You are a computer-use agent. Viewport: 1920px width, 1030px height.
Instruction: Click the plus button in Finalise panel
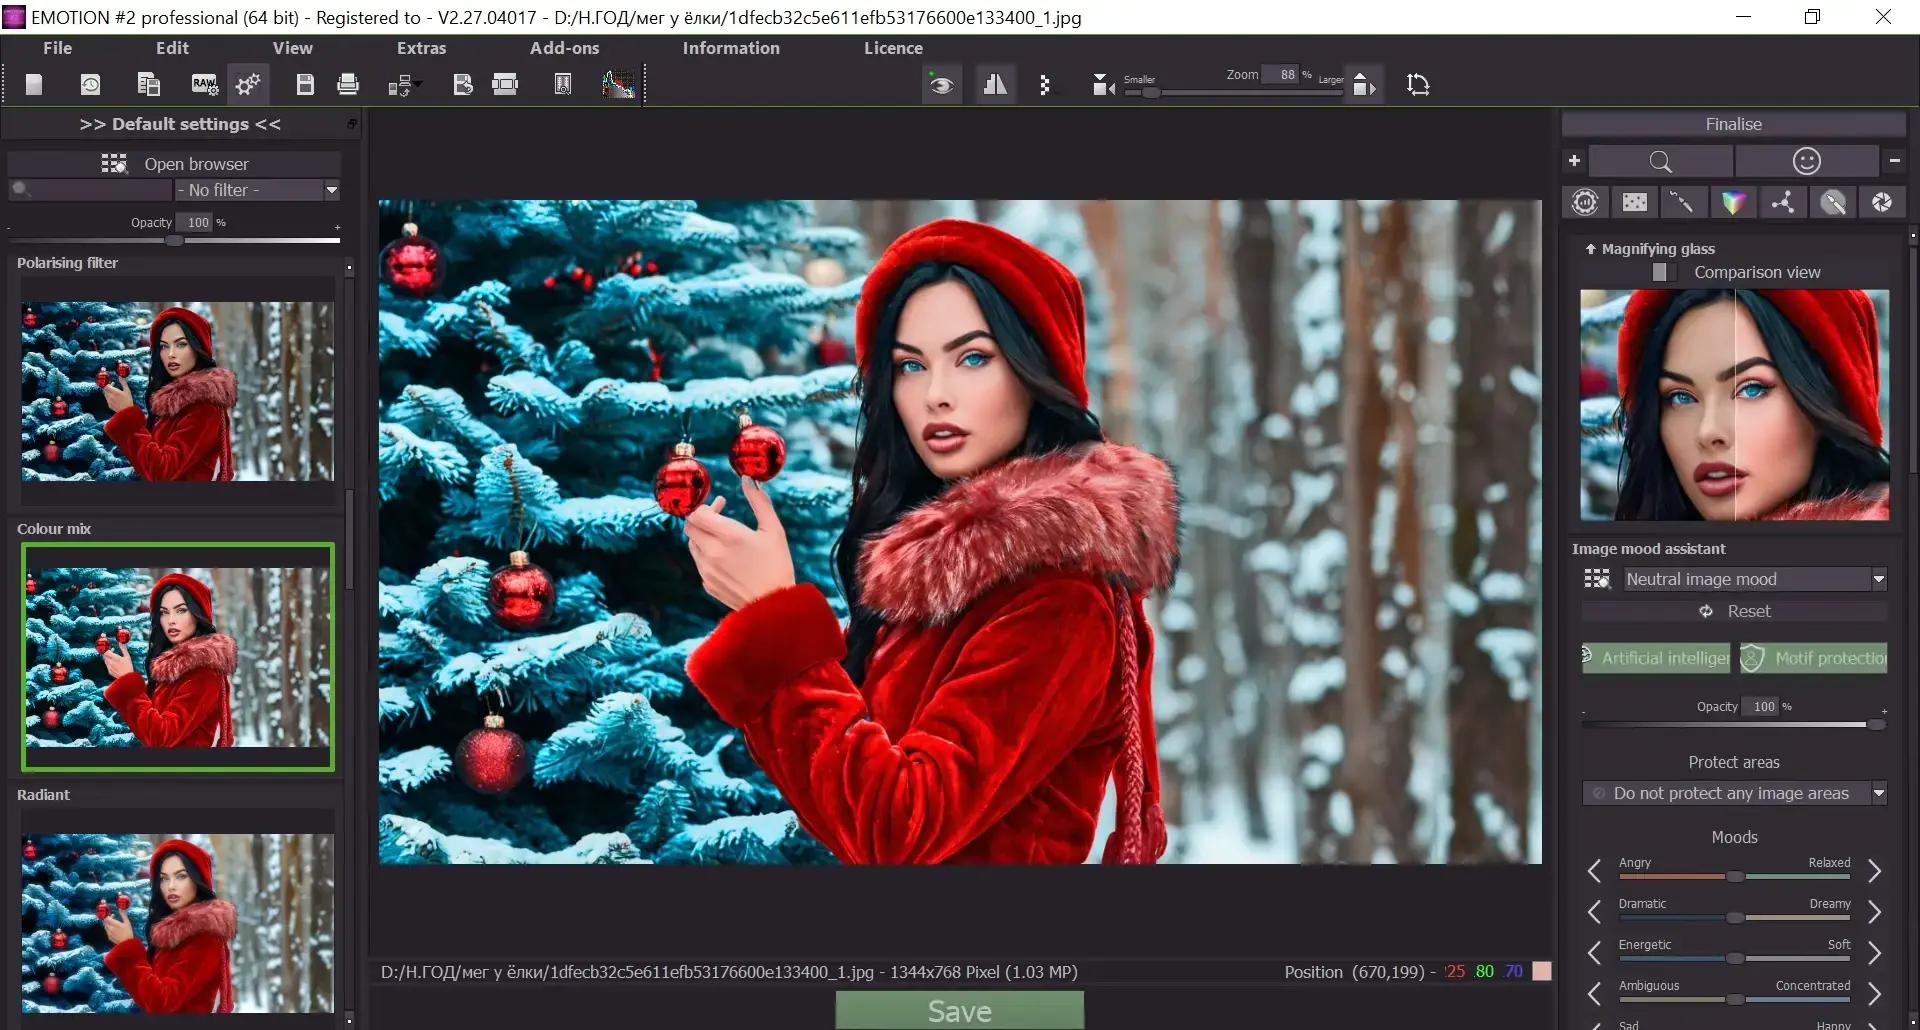(x=1574, y=160)
